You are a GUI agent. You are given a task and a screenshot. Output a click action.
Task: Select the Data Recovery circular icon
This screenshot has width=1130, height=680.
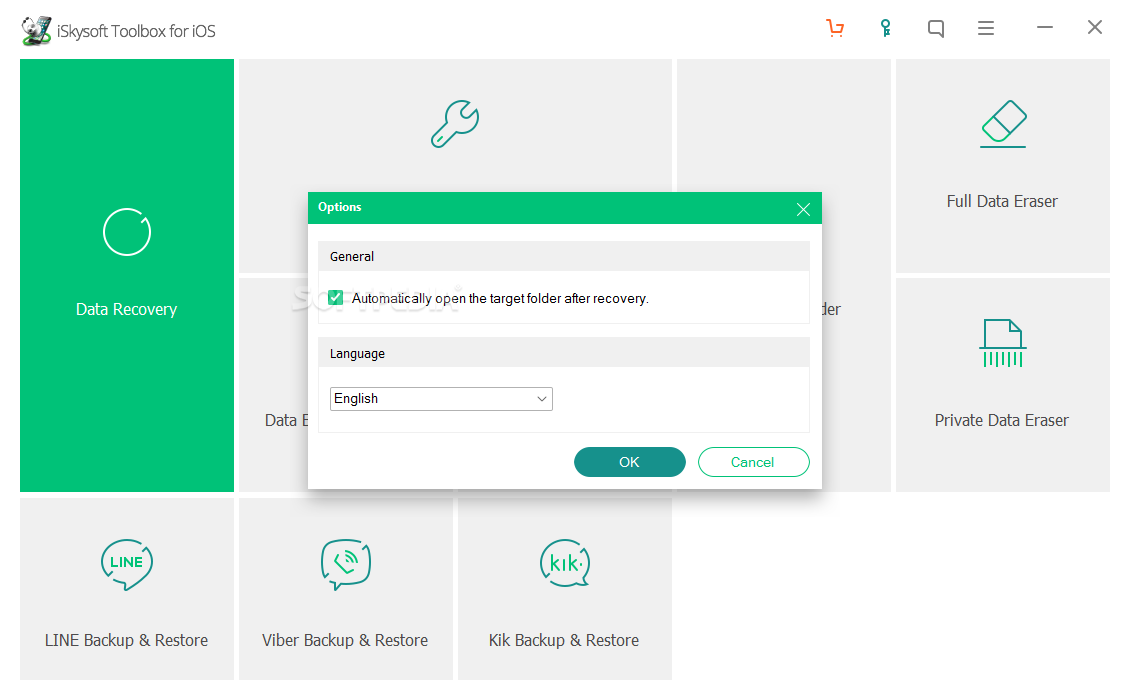[127, 232]
